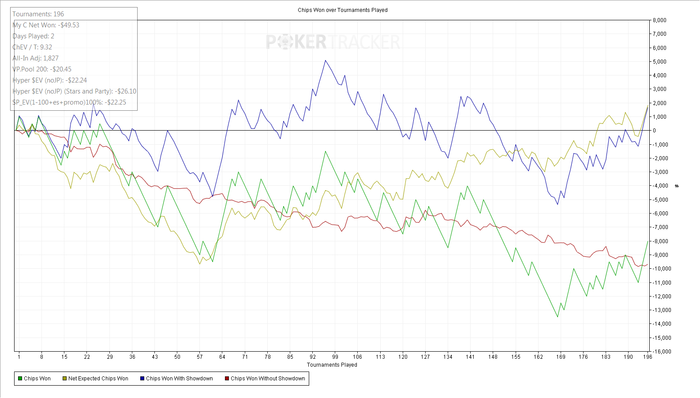Click the 'My C Net Won: -$49.53' stat
The width and height of the screenshot is (700, 398).
(46, 25)
